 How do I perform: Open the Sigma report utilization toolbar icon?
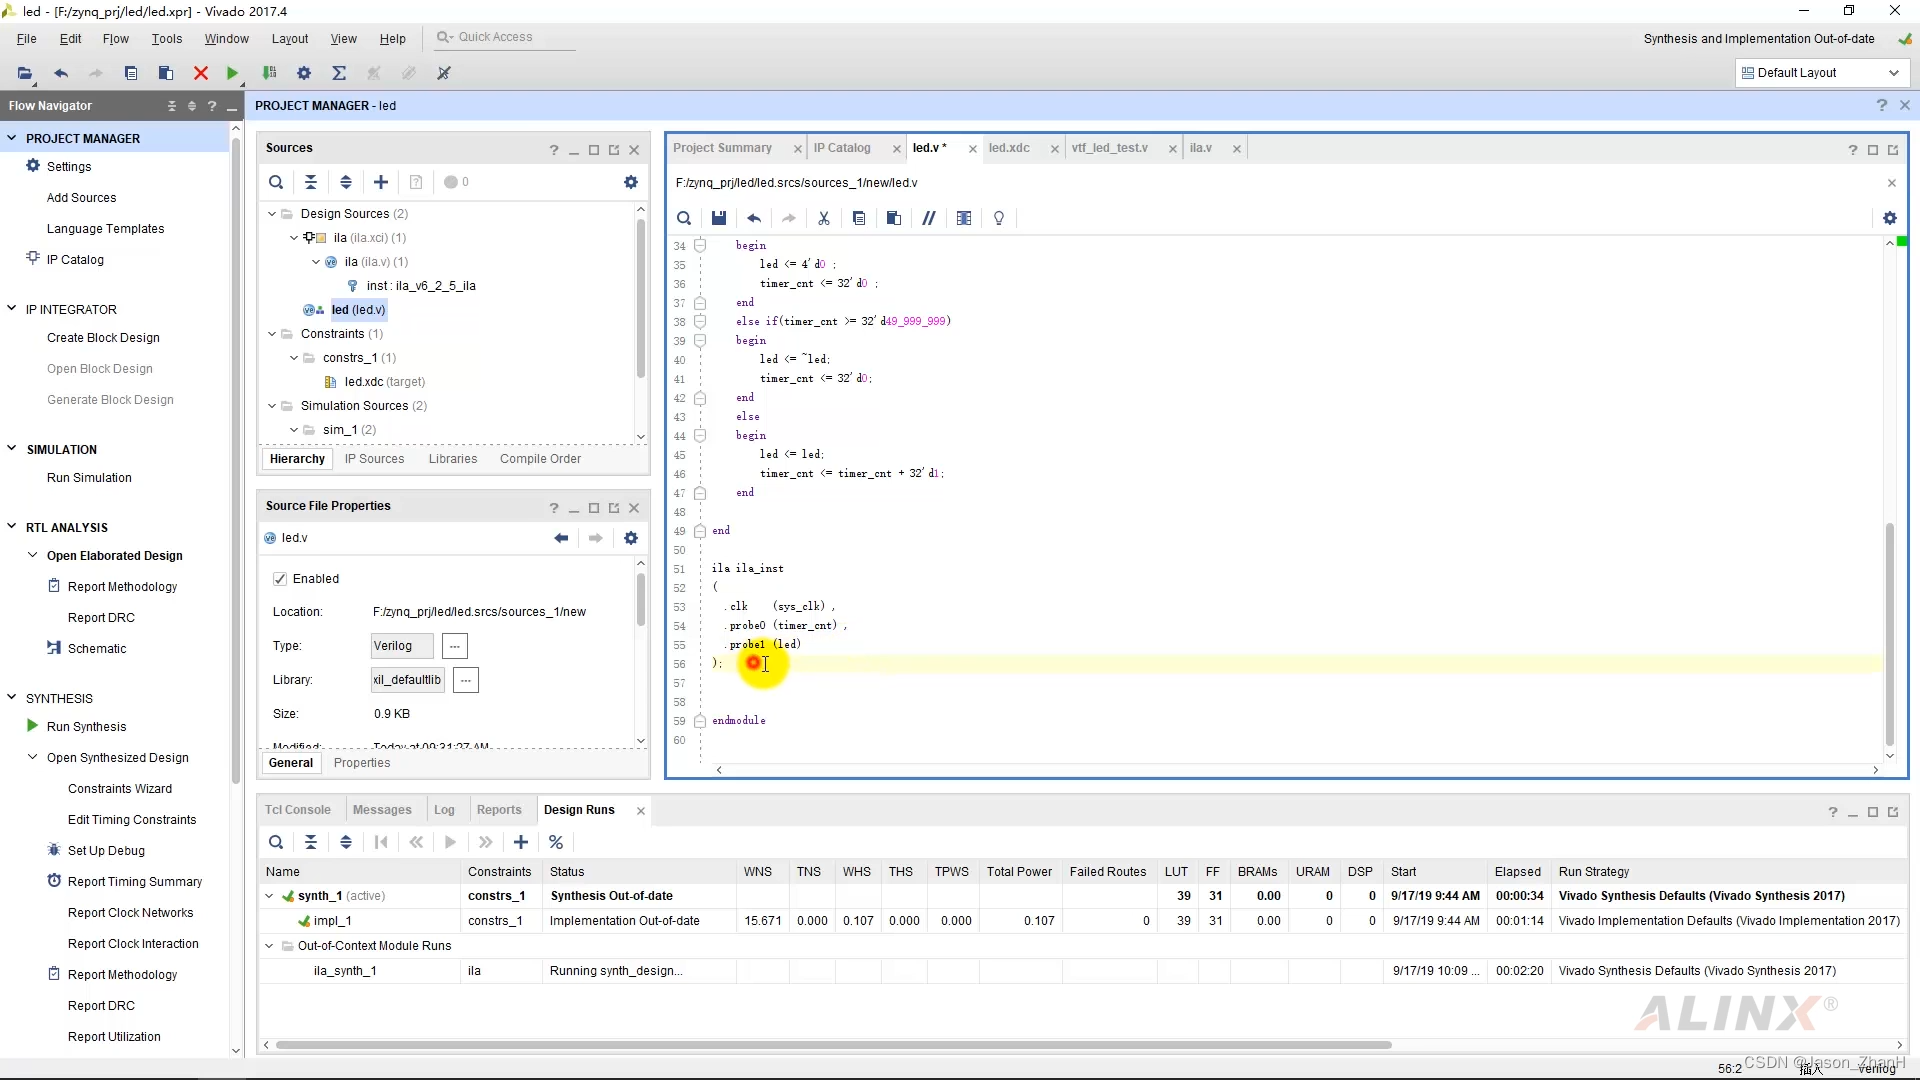pos(339,72)
